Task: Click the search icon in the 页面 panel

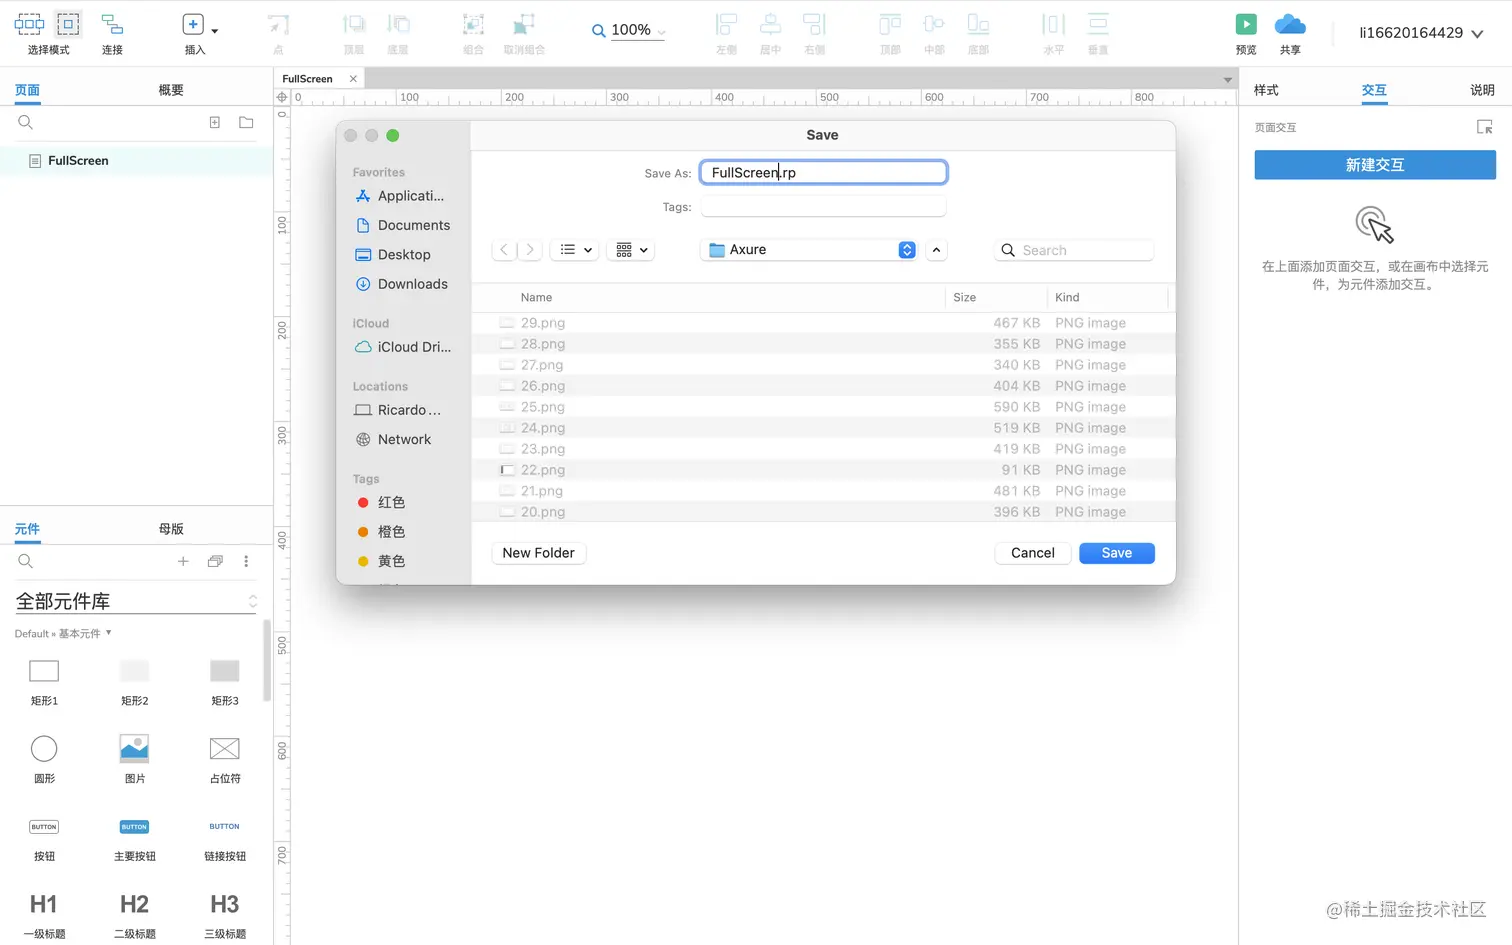Action: pyautogui.click(x=26, y=122)
